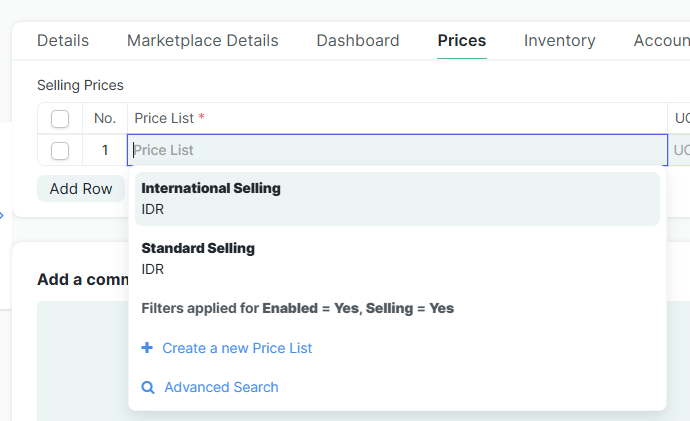Focus the Price List input field
The height and width of the screenshot is (421, 690).
coord(397,150)
